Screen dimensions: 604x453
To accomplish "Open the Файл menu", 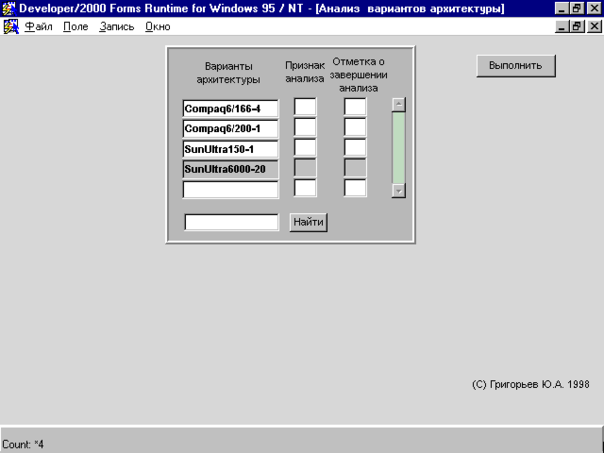I will pyautogui.click(x=38, y=27).
